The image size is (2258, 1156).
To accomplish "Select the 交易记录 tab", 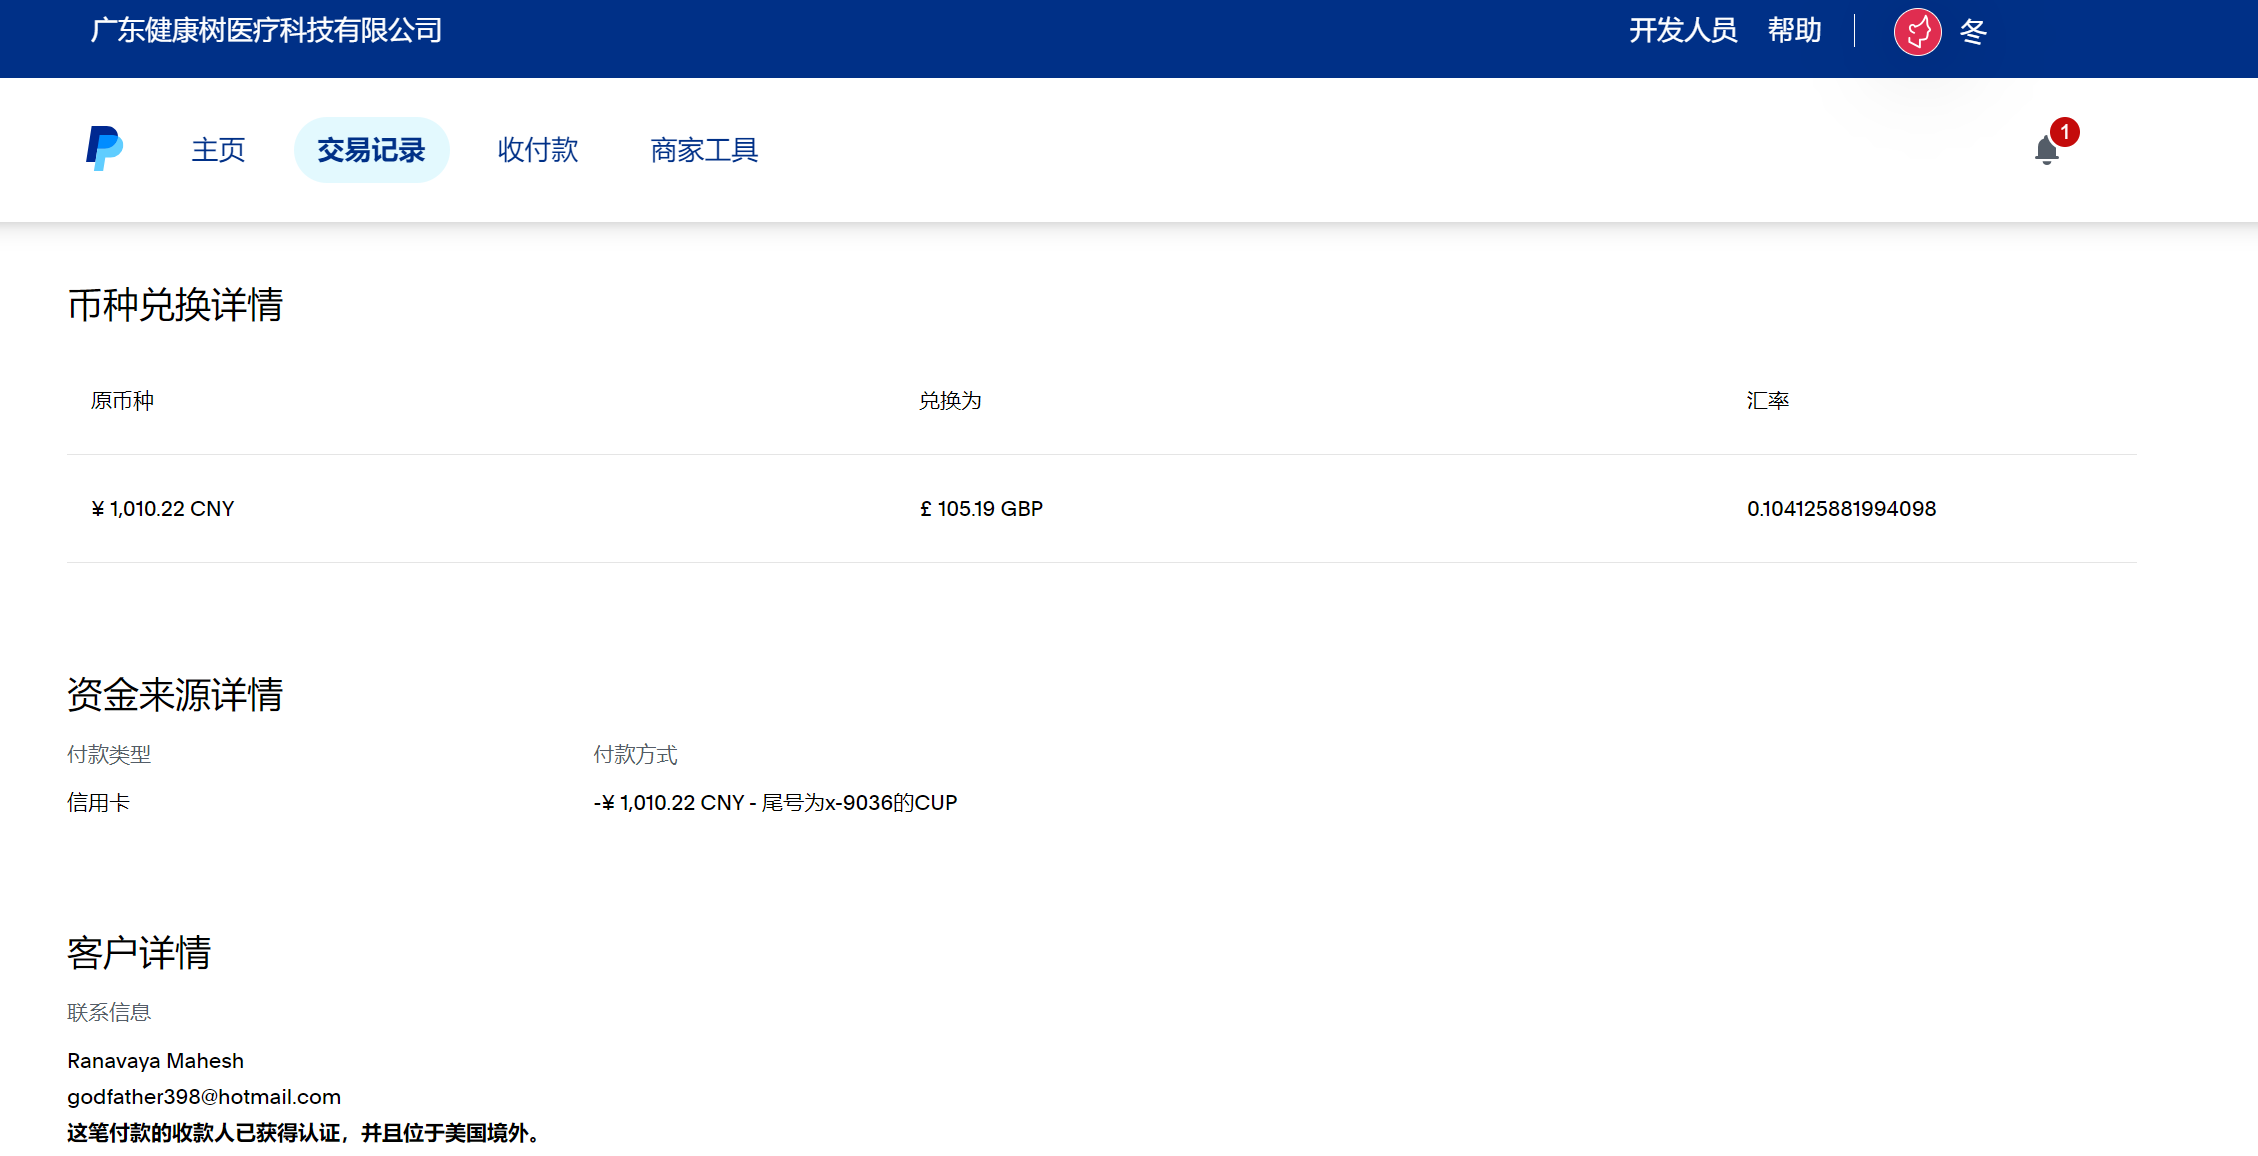I will pos(371,150).
